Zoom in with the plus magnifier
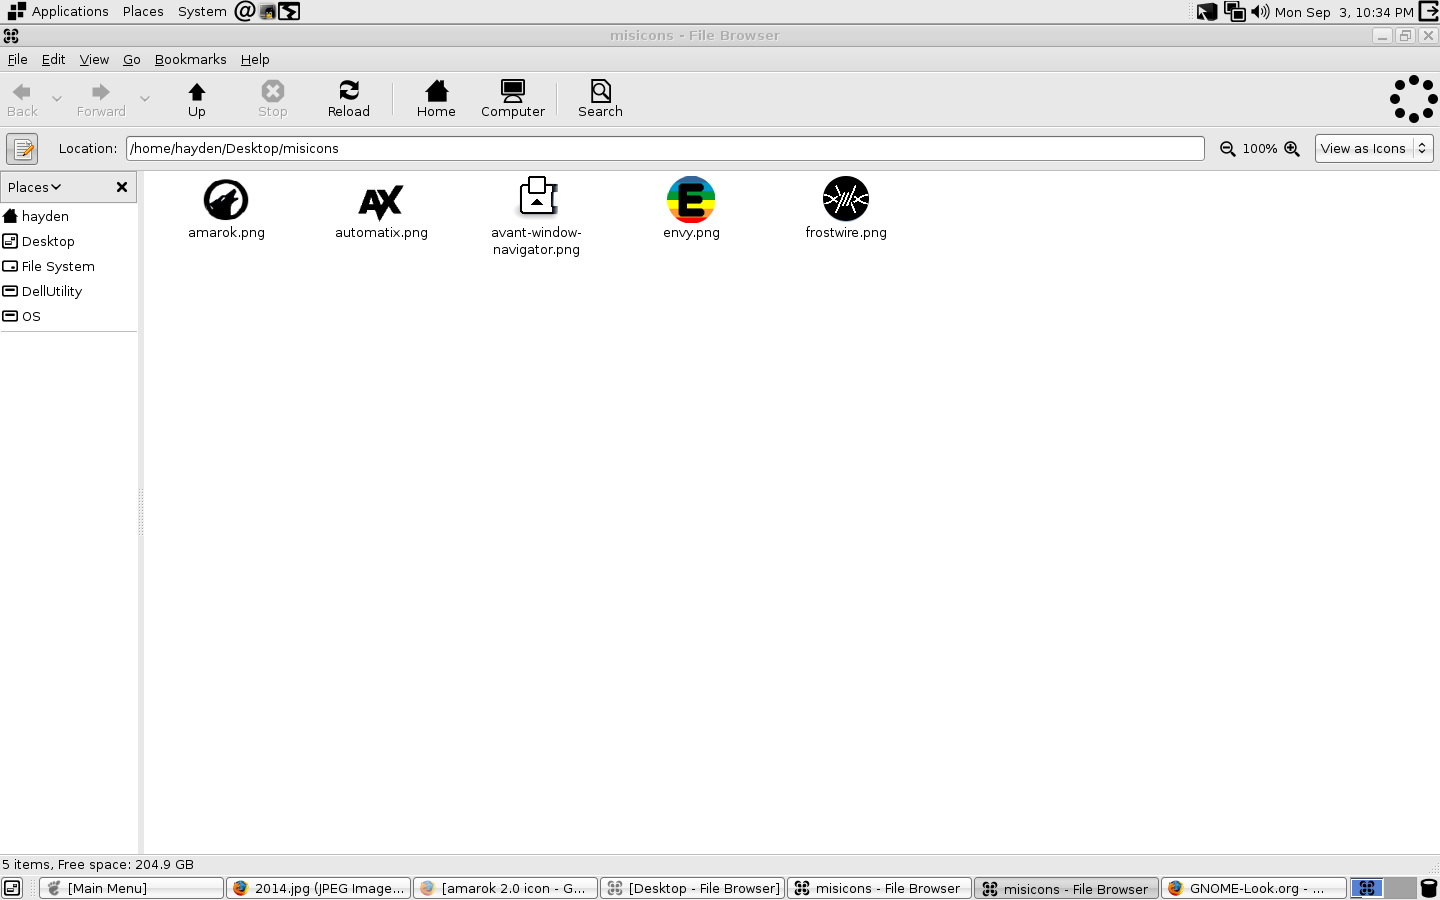This screenshot has width=1440, height=900. pos(1292,149)
